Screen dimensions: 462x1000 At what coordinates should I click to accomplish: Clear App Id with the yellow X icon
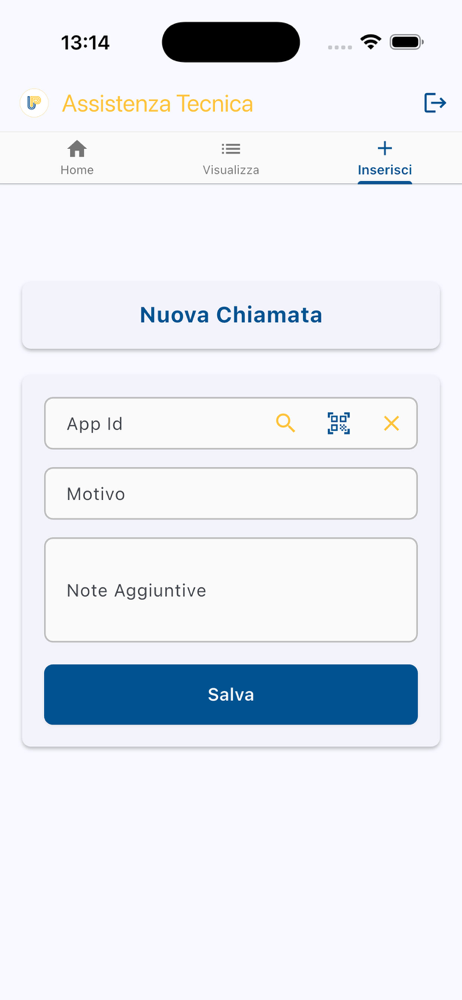pyautogui.click(x=391, y=423)
